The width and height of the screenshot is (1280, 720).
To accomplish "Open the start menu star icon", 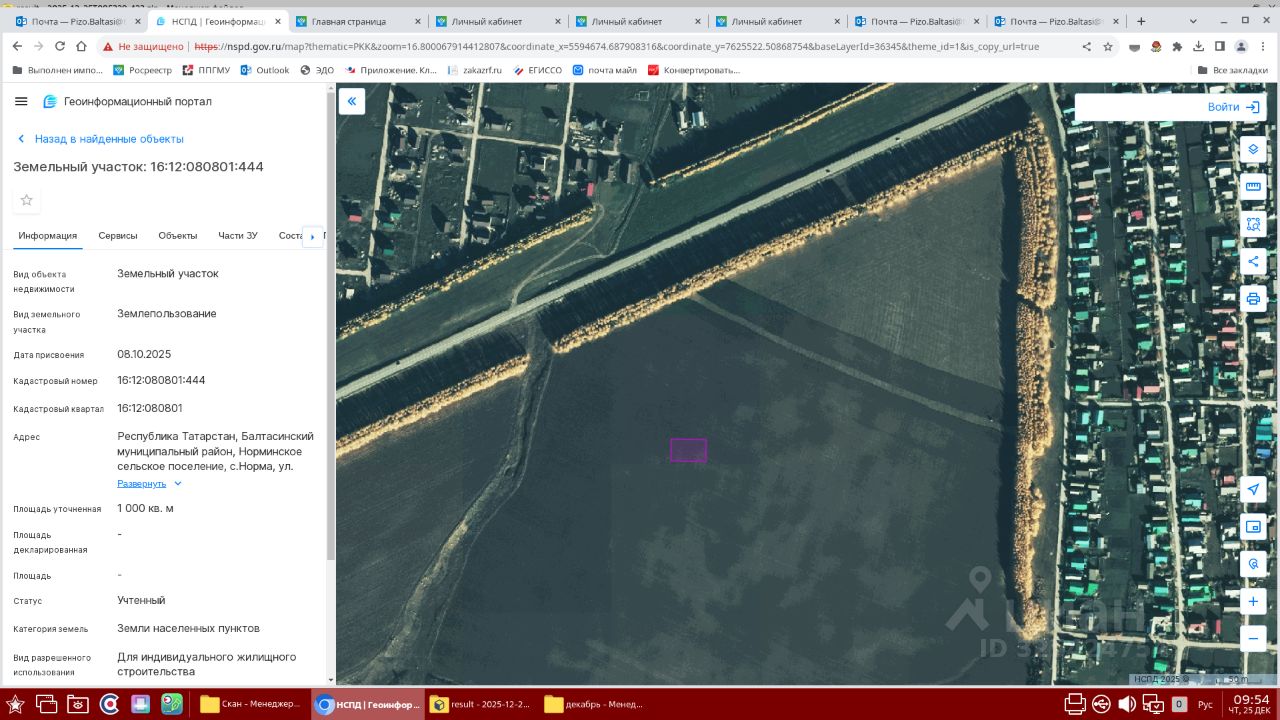I will pyautogui.click(x=15, y=704).
